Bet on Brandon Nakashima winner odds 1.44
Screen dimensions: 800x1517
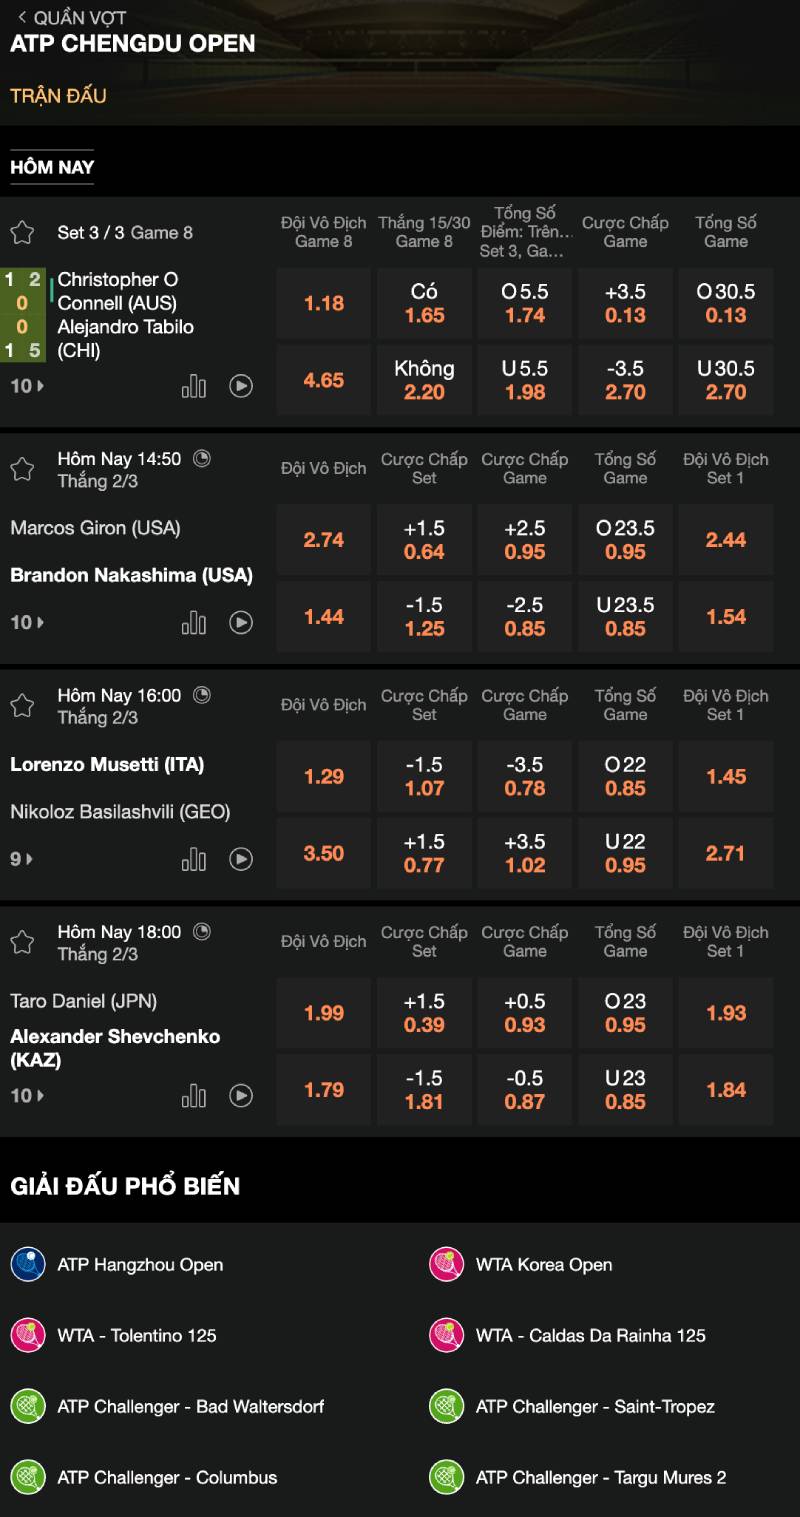coord(324,617)
